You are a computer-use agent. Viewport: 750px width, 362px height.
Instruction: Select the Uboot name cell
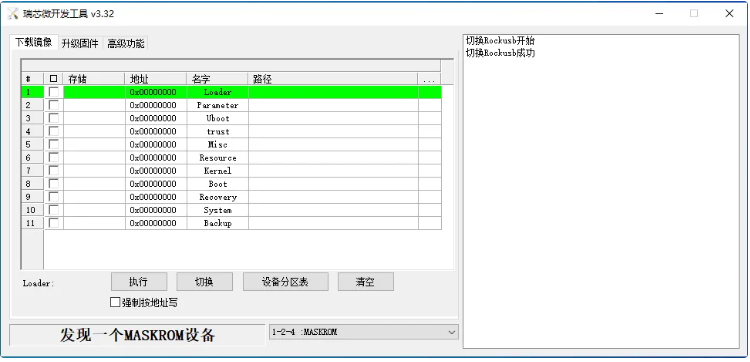[218, 118]
